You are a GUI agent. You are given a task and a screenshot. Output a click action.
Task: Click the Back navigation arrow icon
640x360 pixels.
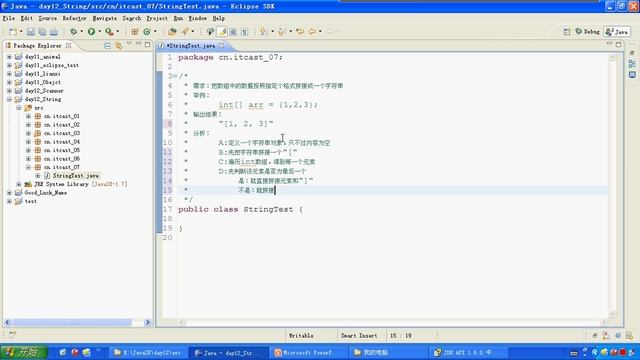coord(312,31)
